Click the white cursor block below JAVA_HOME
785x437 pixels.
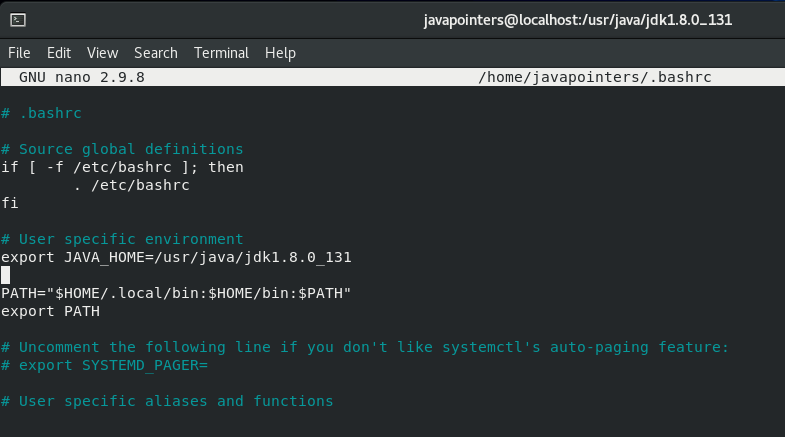point(6,275)
